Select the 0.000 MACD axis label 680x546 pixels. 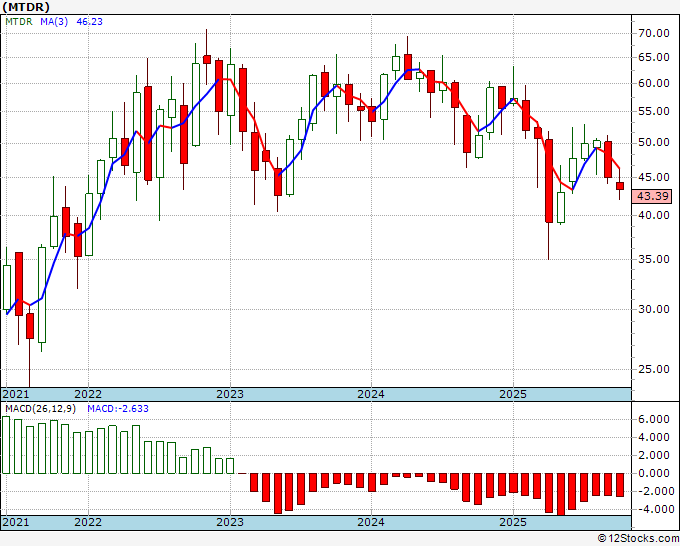(654, 473)
